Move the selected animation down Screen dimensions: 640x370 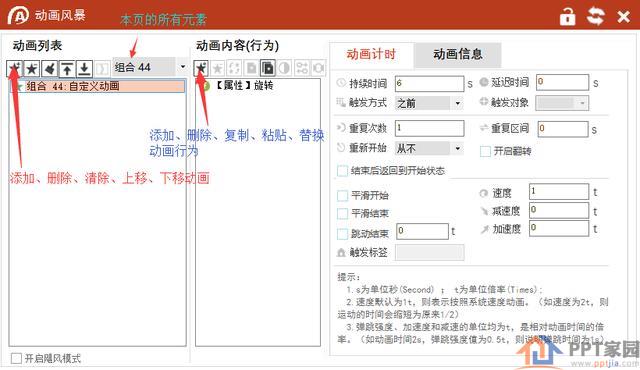tap(84, 68)
